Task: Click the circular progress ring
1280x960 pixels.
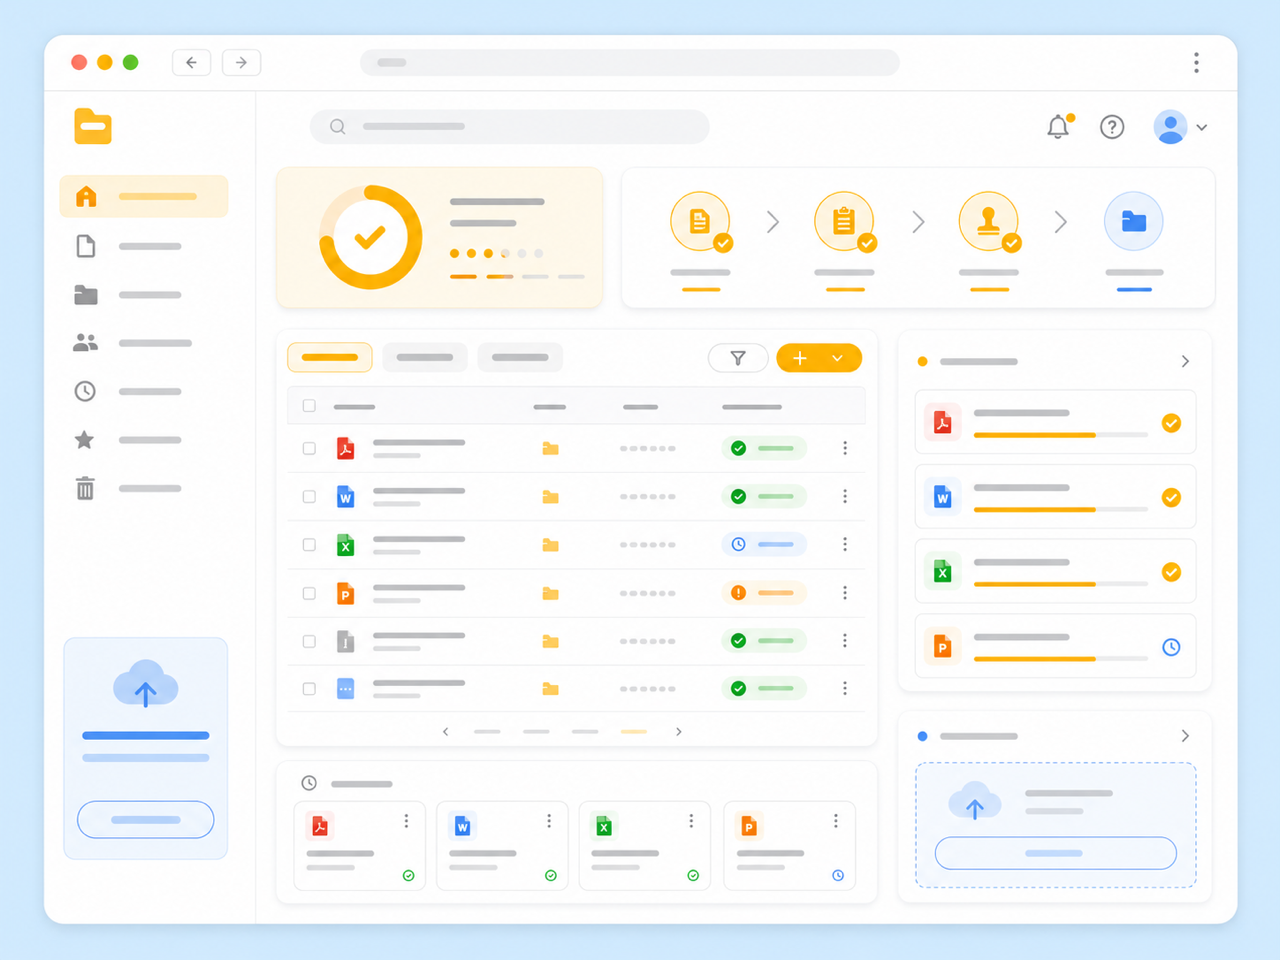Action: 370,237
